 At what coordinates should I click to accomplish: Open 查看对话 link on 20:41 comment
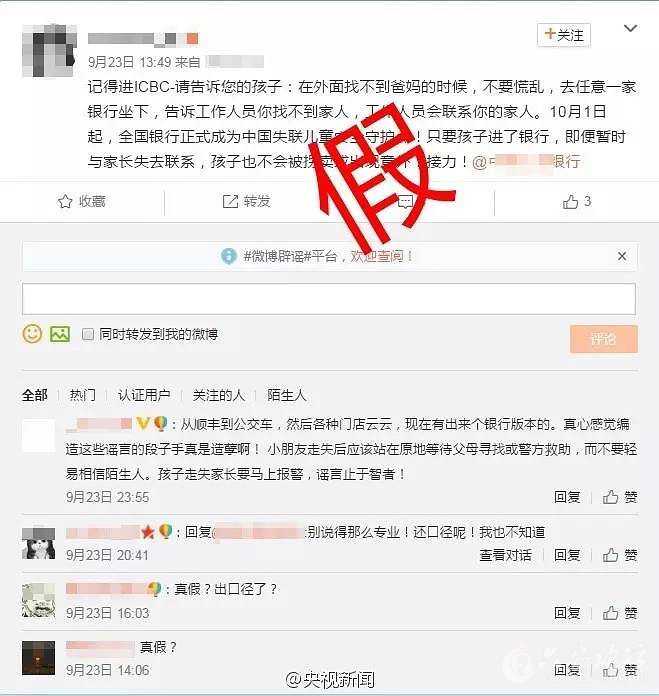point(505,555)
